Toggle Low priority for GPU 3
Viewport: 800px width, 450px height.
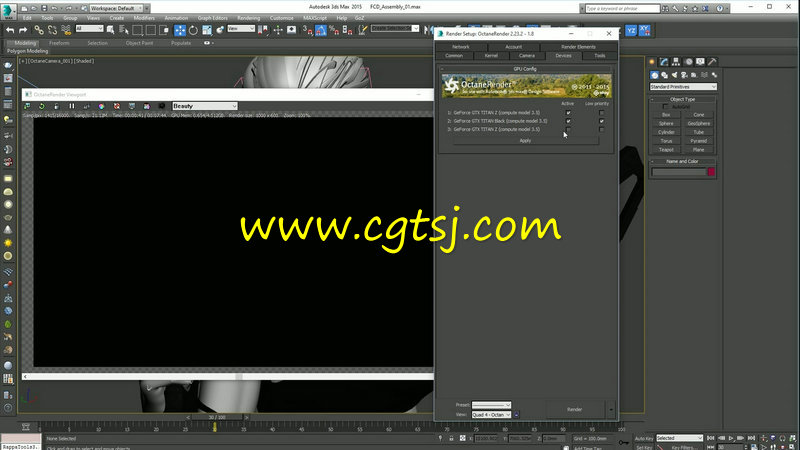click(602, 130)
